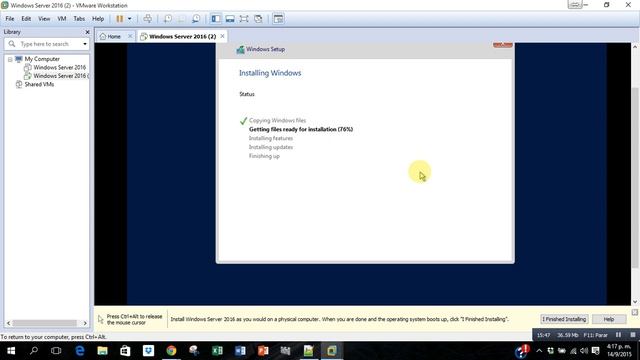640x360 pixels.
Task: Close the installation hint bar
Action: 635,312
